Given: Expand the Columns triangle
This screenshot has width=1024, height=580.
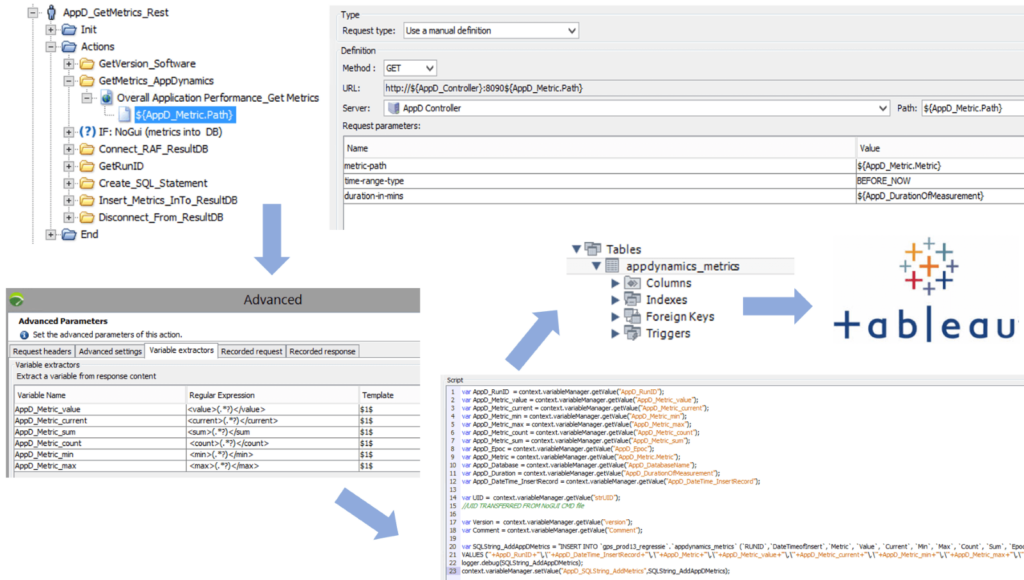Looking at the screenshot, I should tap(615, 283).
